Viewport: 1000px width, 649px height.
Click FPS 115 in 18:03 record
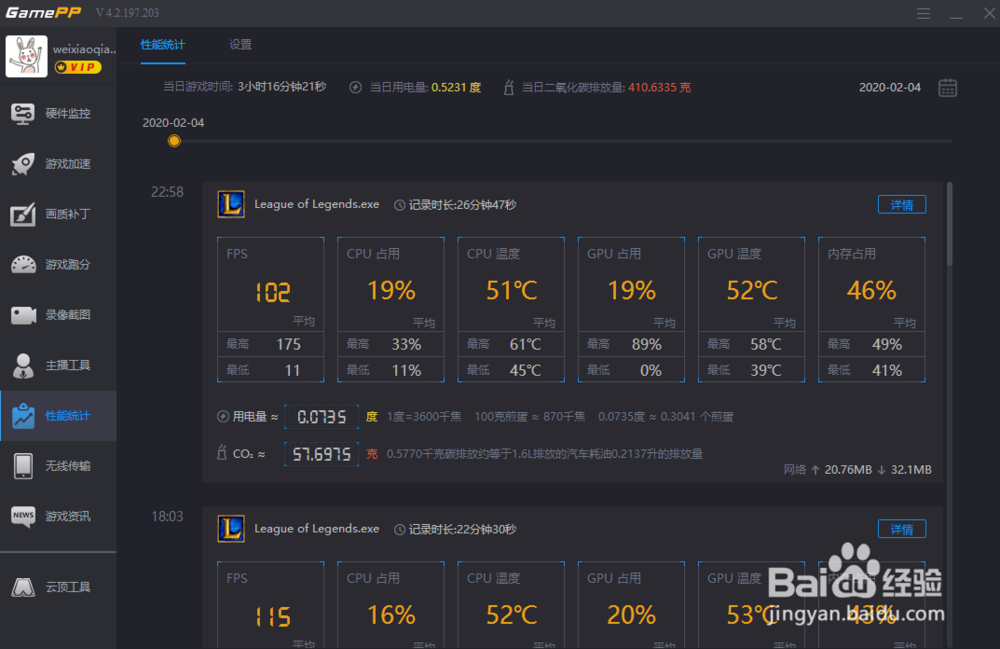[273, 616]
